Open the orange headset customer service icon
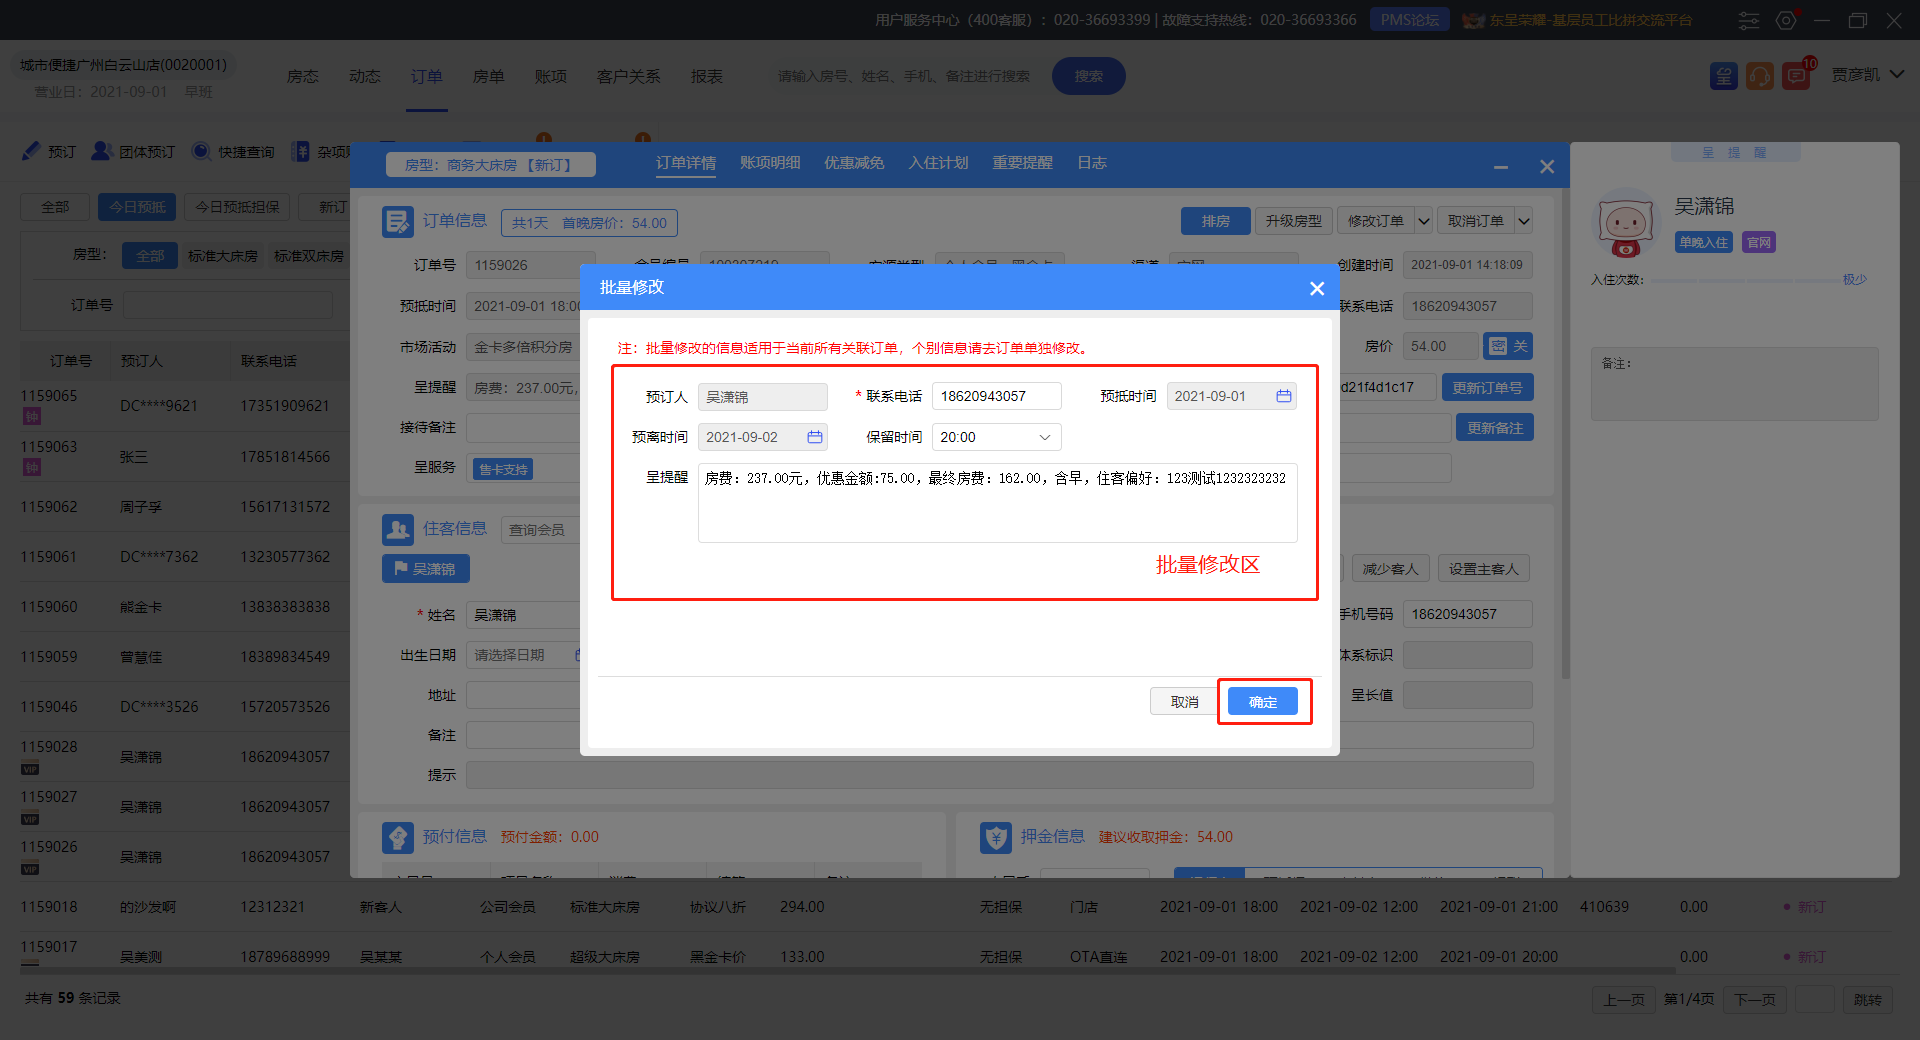Viewport: 1920px width, 1040px height. 1760,76
